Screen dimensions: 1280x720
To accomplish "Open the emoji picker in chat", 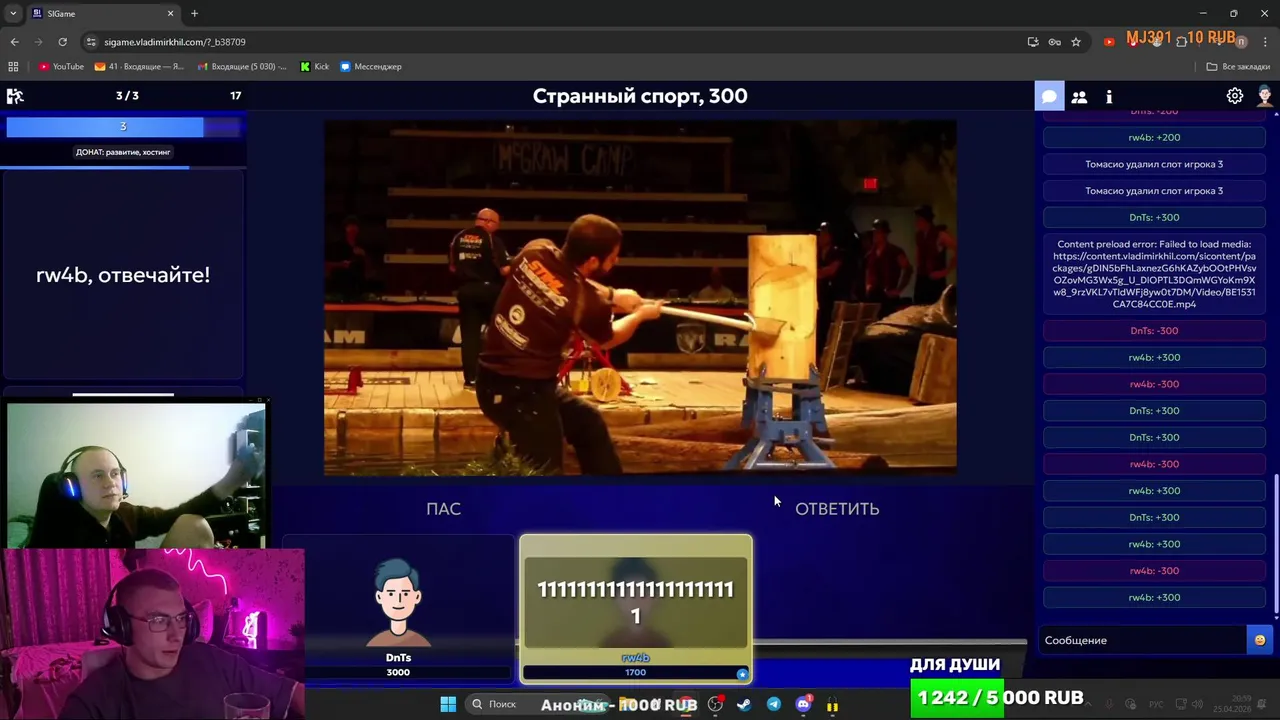I will (1259, 640).
